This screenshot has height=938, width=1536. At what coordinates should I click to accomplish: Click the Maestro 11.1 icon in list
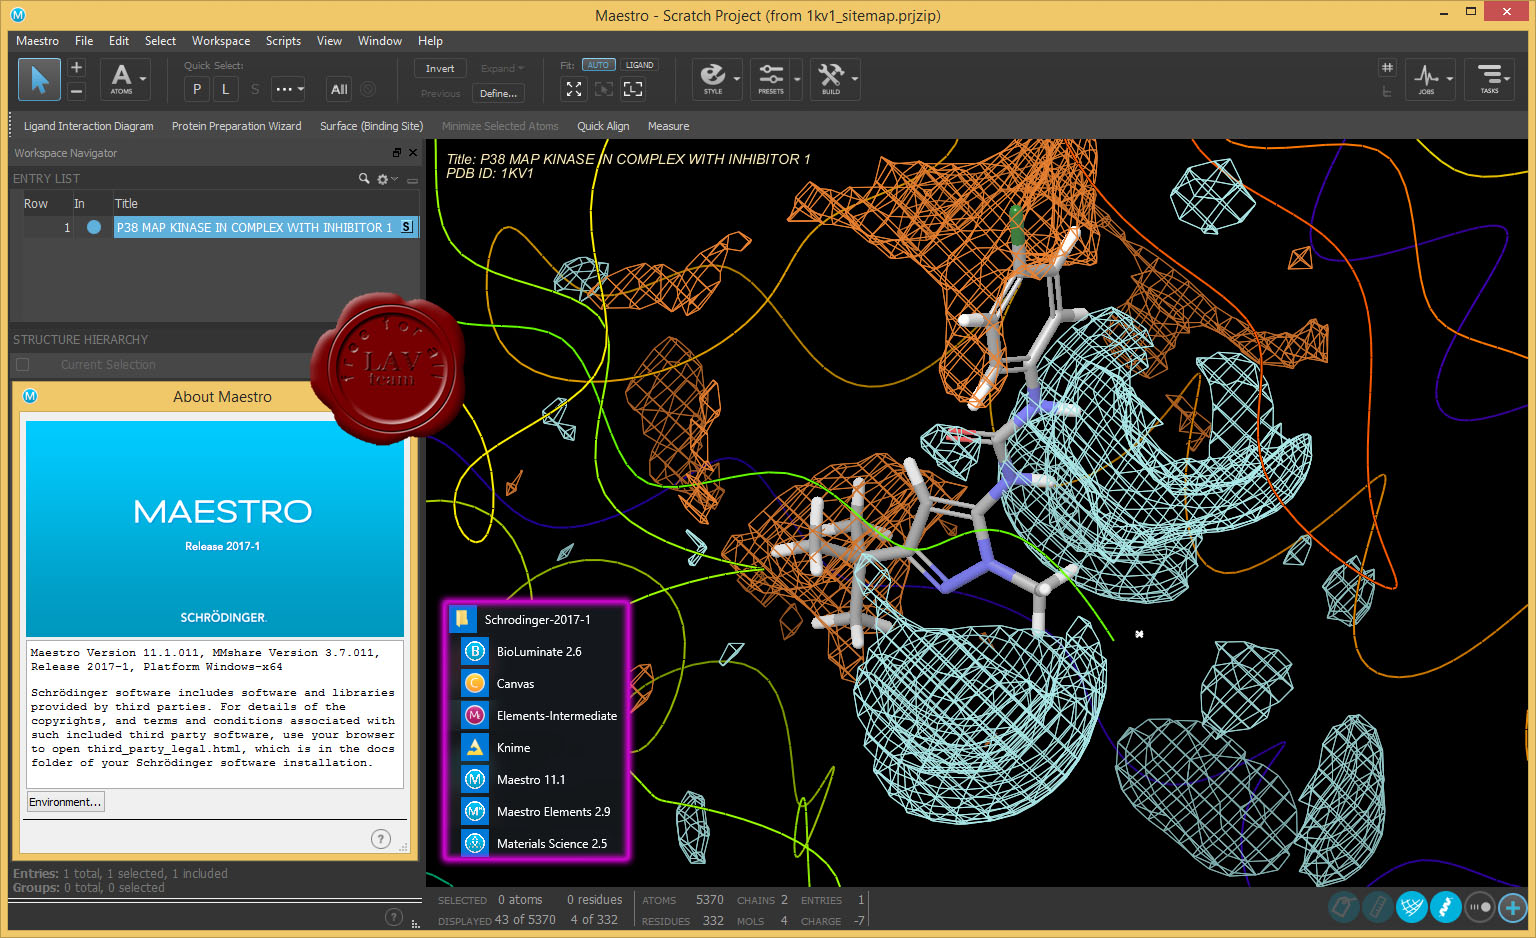pyautogui.click(x=475, y=779)
